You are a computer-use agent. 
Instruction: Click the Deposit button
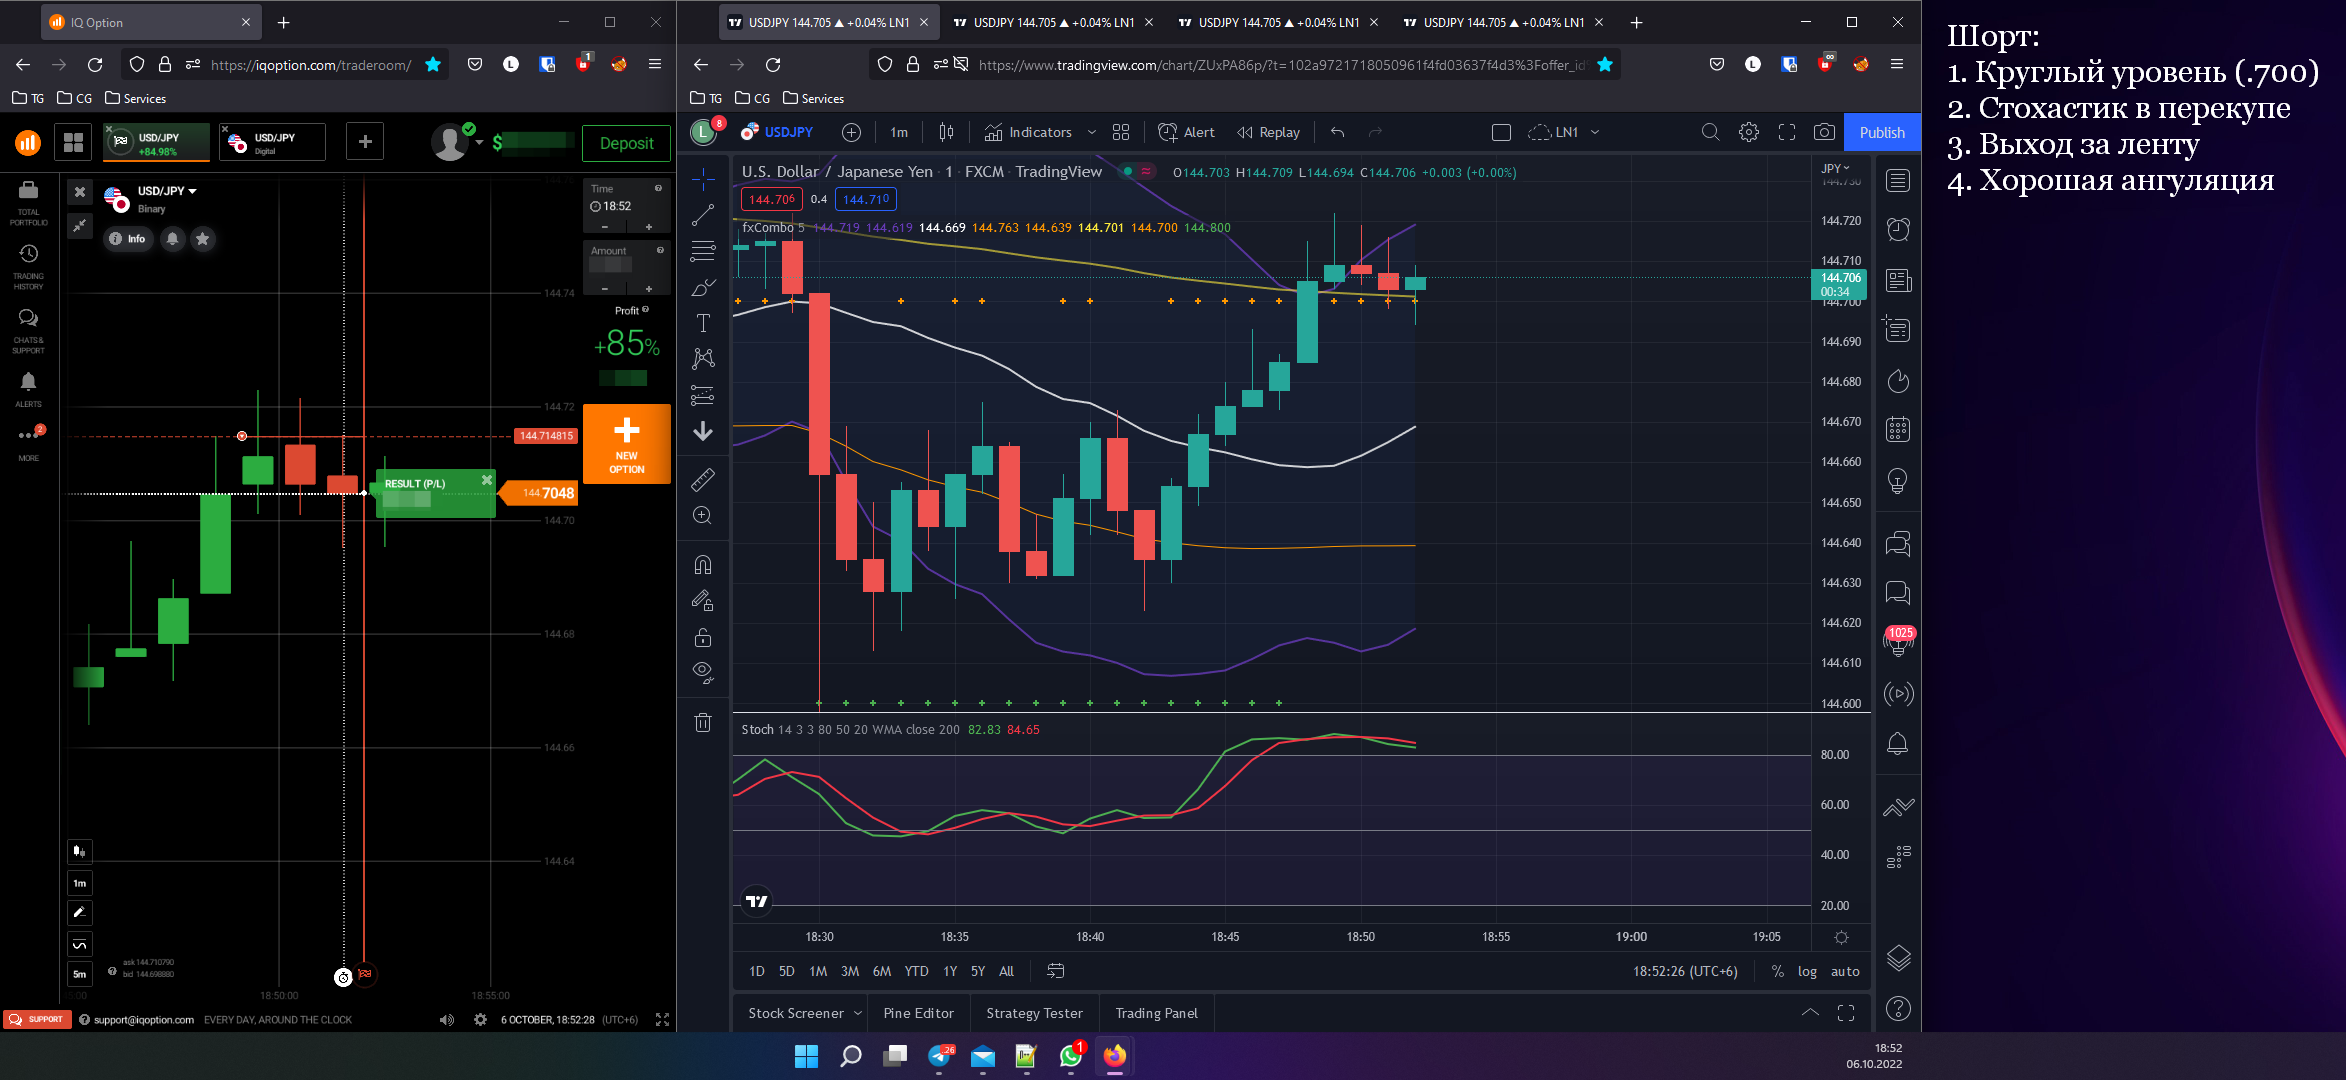(626, 143)
